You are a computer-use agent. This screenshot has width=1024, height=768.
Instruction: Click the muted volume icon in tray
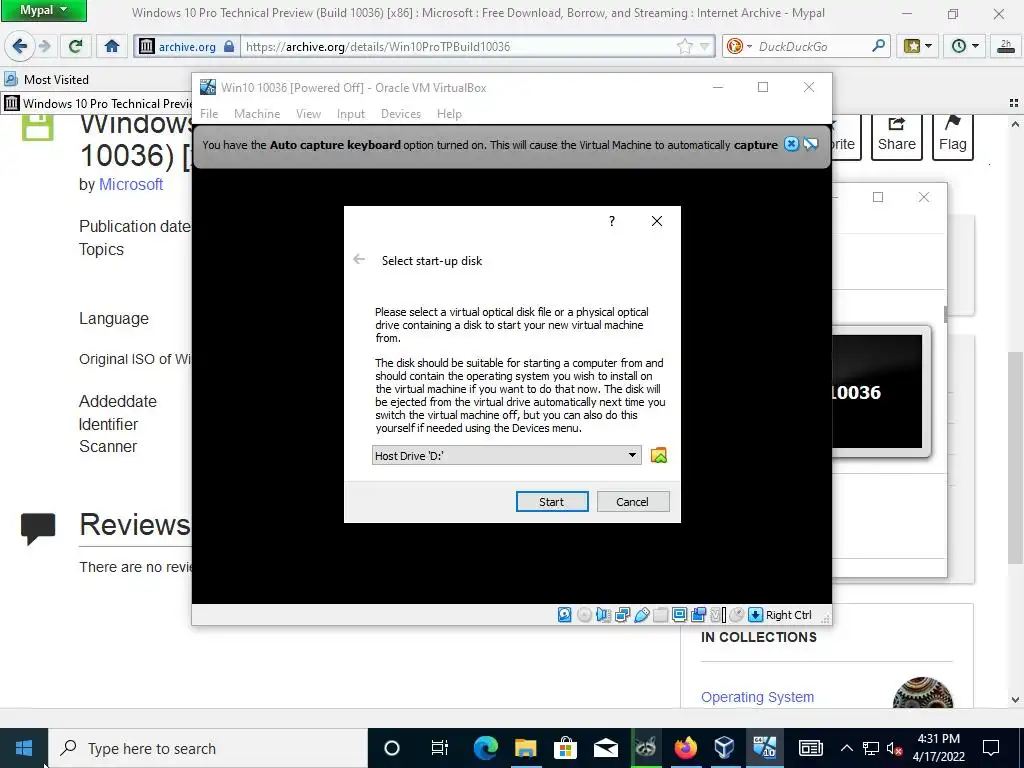pos(895,748)
